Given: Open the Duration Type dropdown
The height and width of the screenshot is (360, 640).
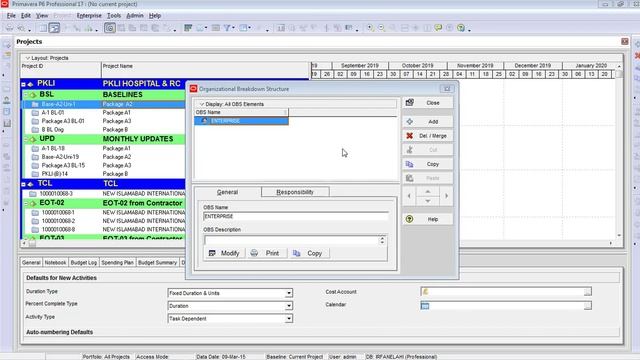Looking at the screenshot, I should click(289, 293).
